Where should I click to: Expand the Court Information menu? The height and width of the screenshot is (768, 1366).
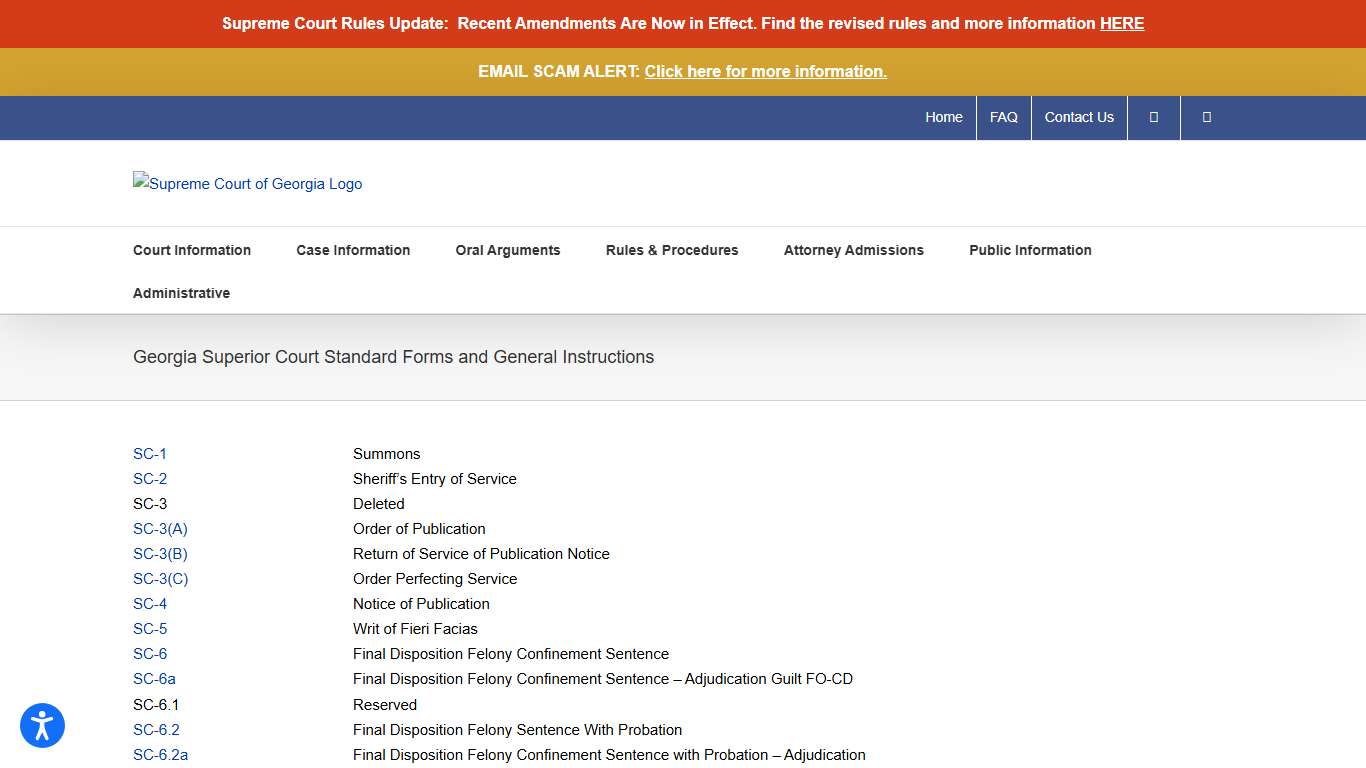click(x=191, y=250)
